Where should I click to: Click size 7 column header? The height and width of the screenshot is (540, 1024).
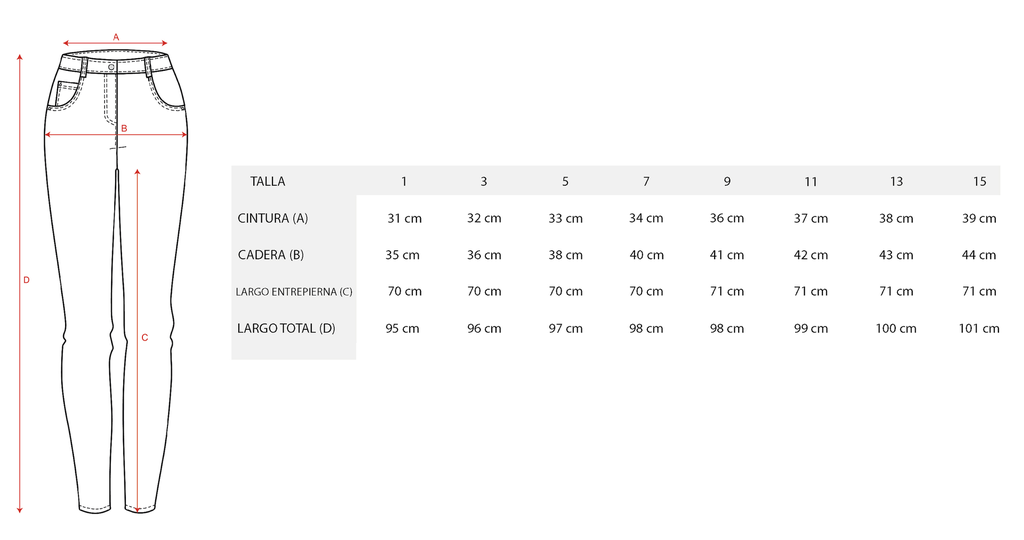pyautogui.click(x=646, y=182)
